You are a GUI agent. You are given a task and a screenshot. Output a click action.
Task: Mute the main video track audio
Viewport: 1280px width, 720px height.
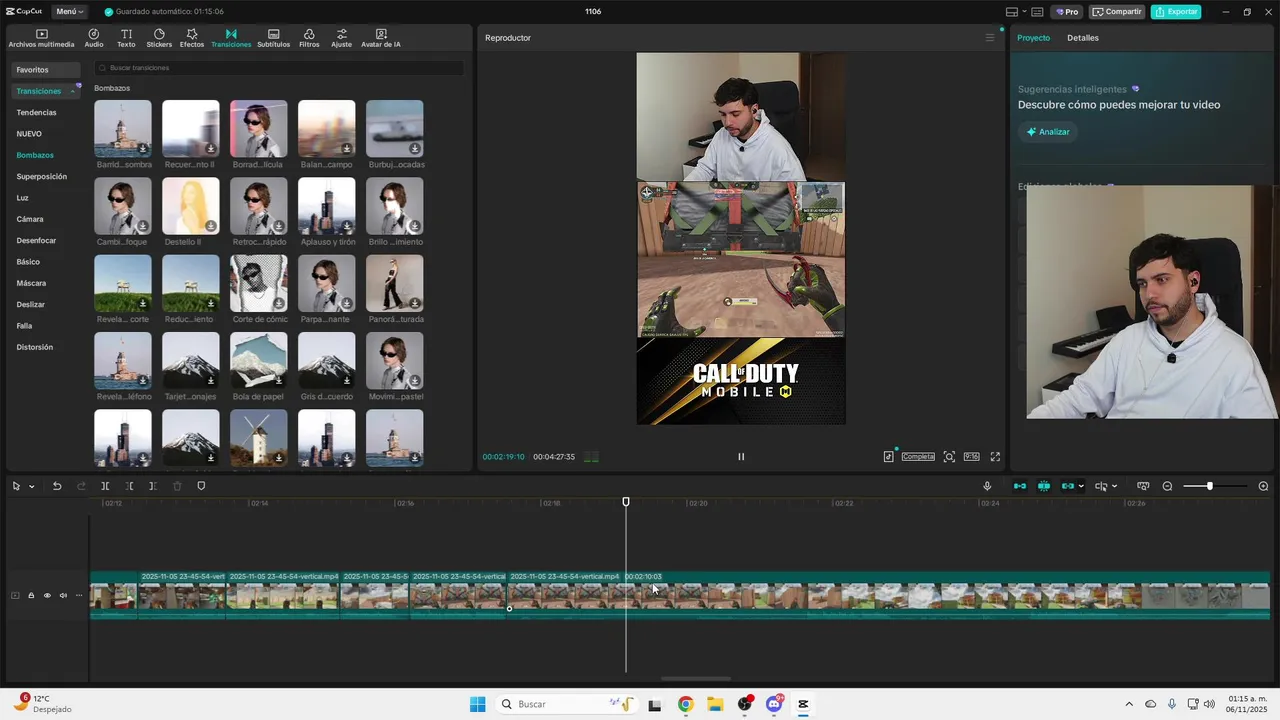(x=63, y=595)
